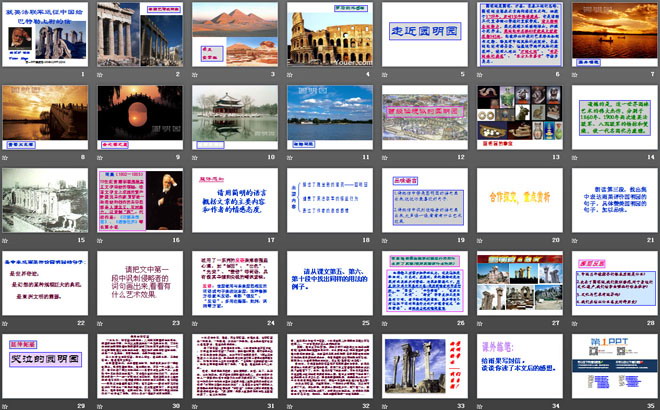Select slide 1 title slide with portrait
The height and width of the screenshot is (410, 660).
pyautogui.click(x=45, y=34)
